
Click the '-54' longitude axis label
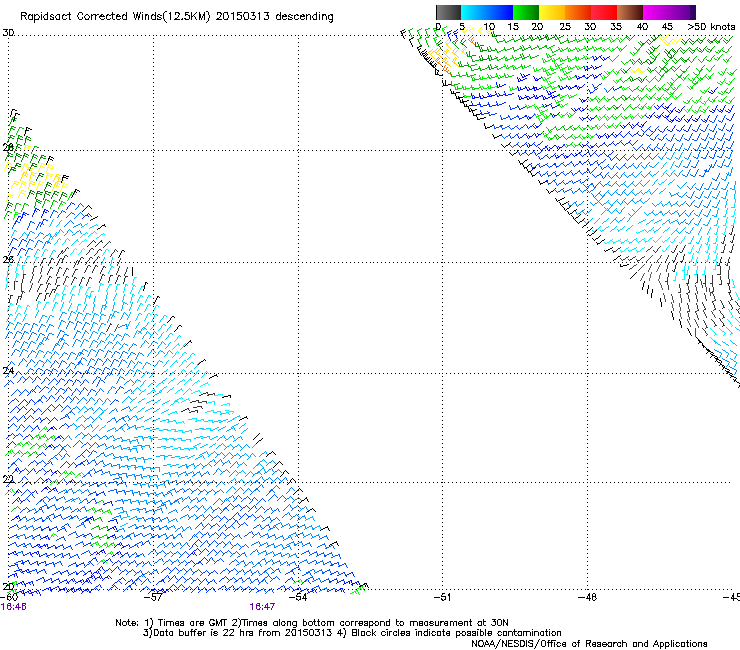(298, 597)
